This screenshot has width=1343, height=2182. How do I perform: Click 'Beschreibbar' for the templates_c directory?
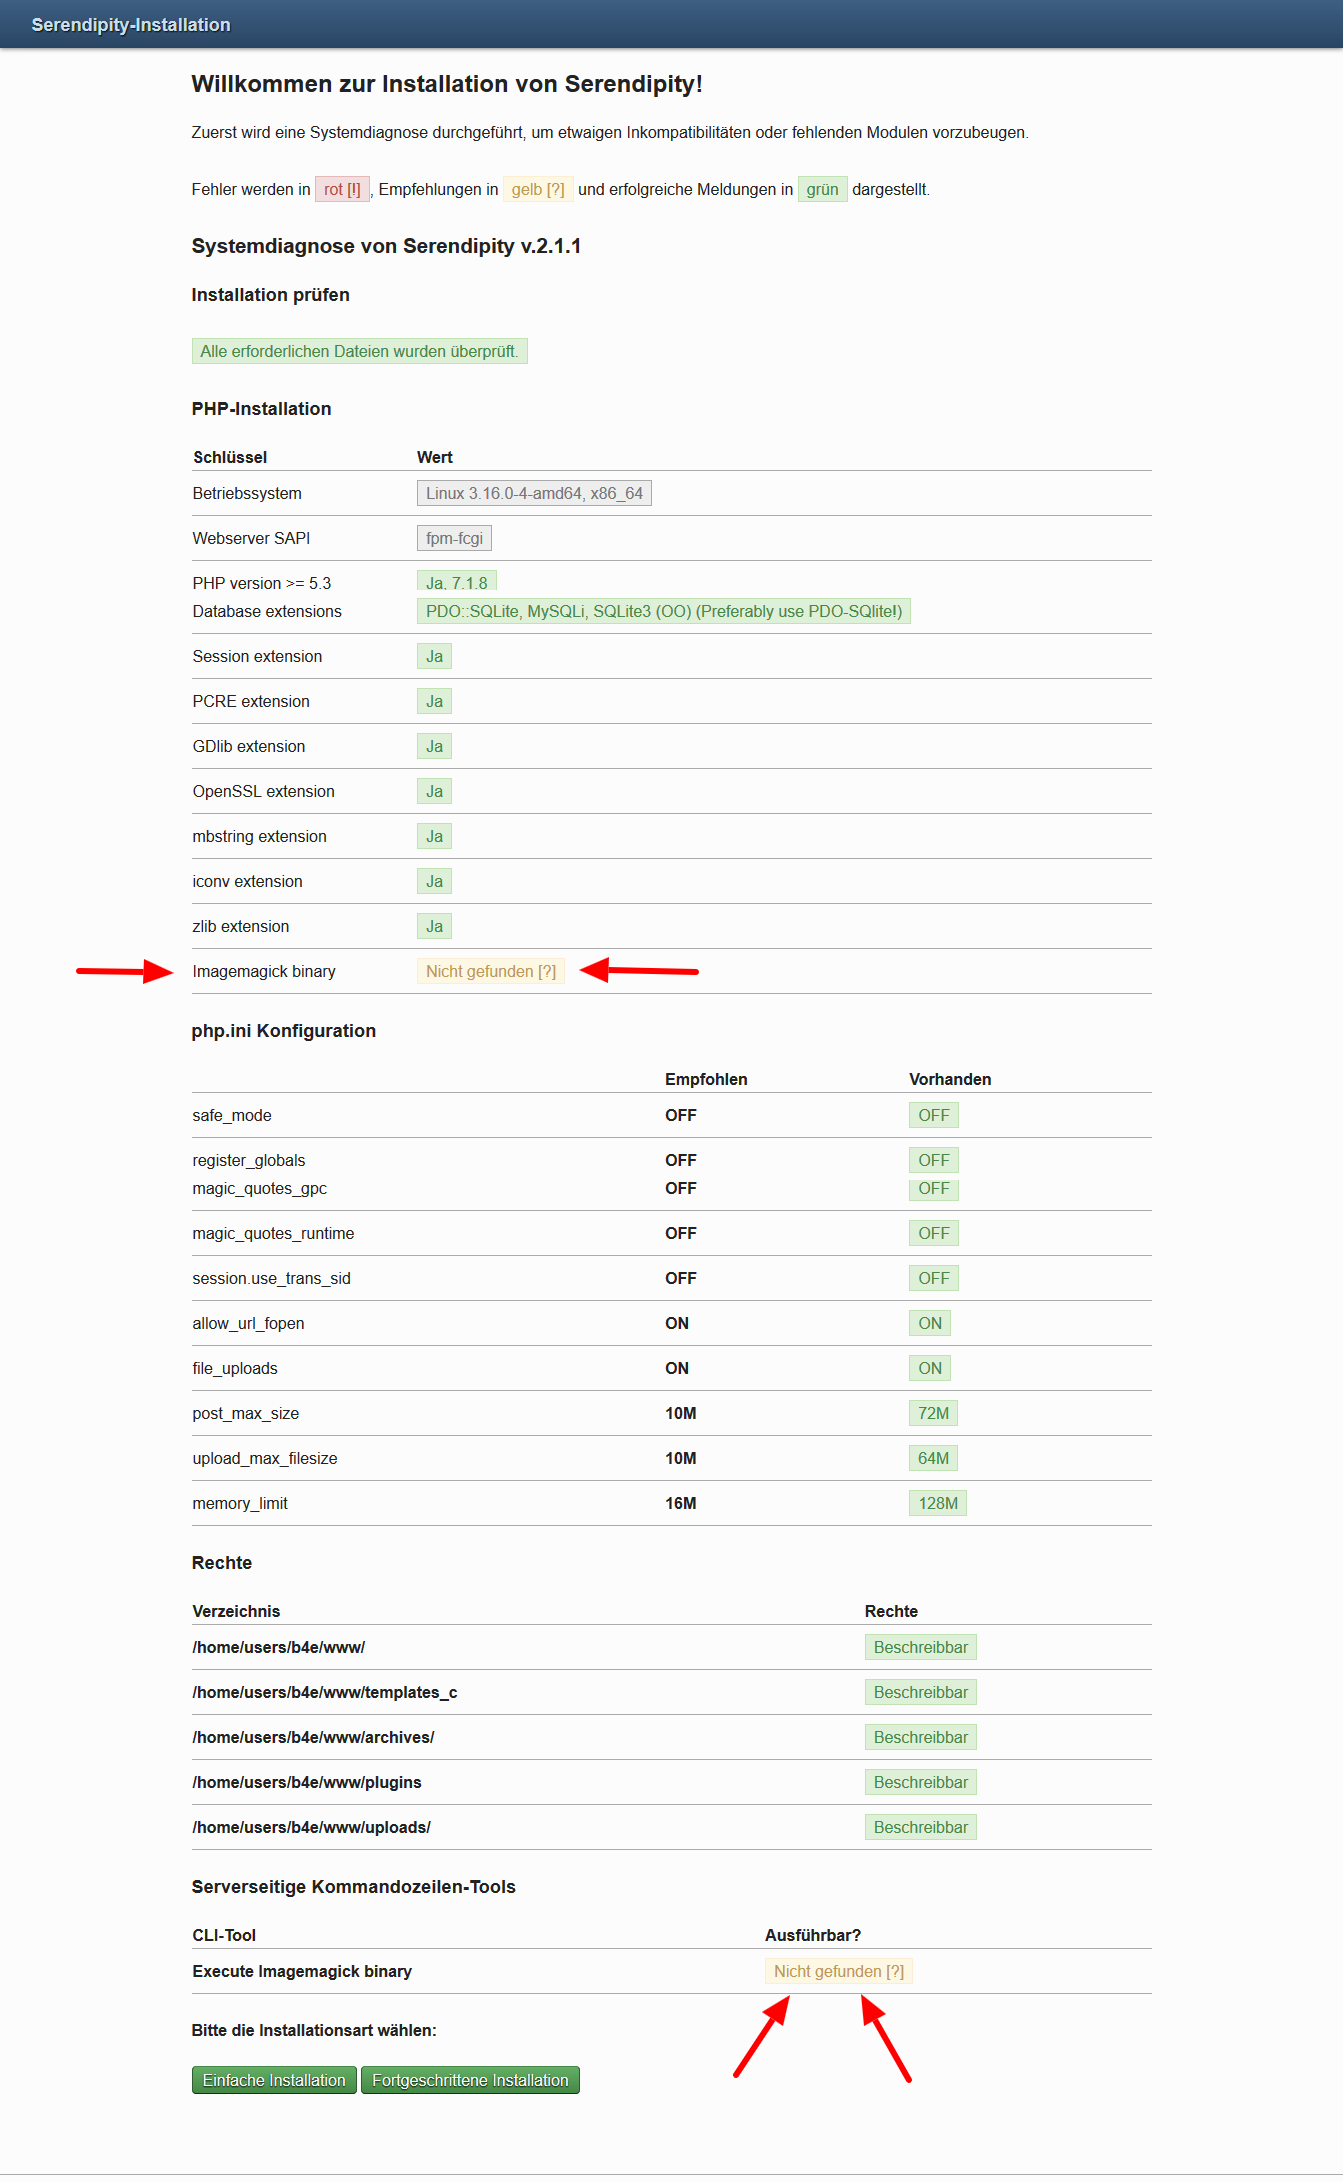click(x=921, y=1692)
